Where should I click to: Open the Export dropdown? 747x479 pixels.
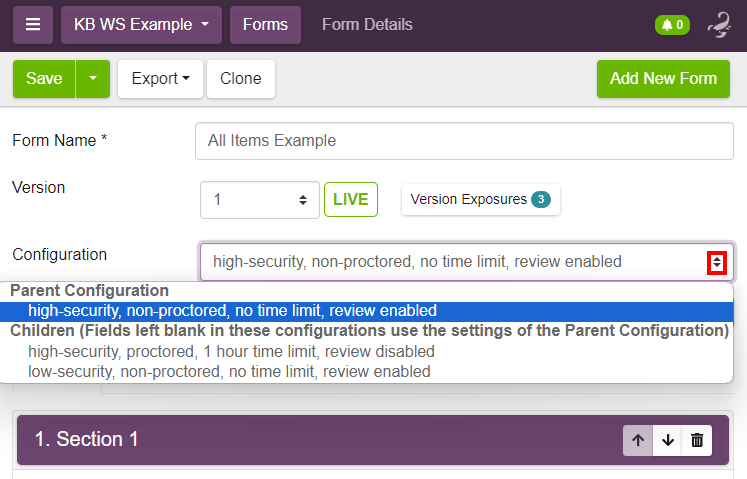click(x=161, y=79)
